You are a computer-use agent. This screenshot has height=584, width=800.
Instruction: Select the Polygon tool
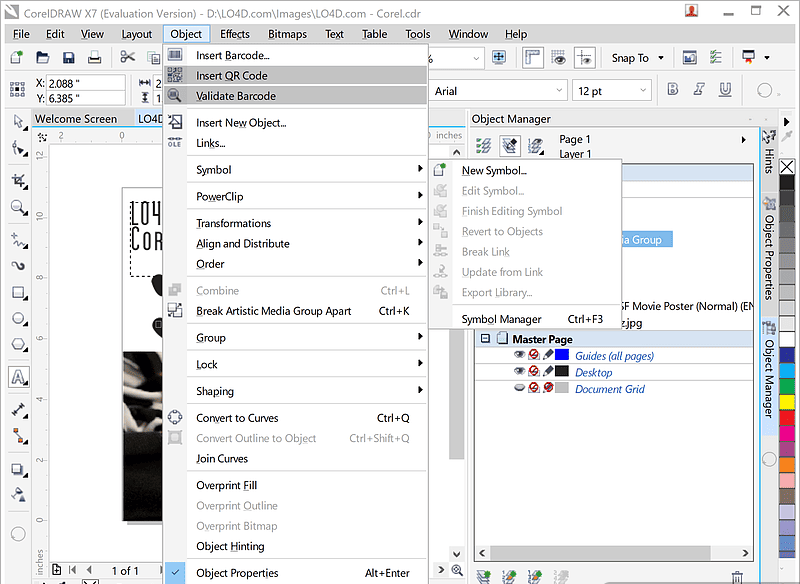pos(19,345)
